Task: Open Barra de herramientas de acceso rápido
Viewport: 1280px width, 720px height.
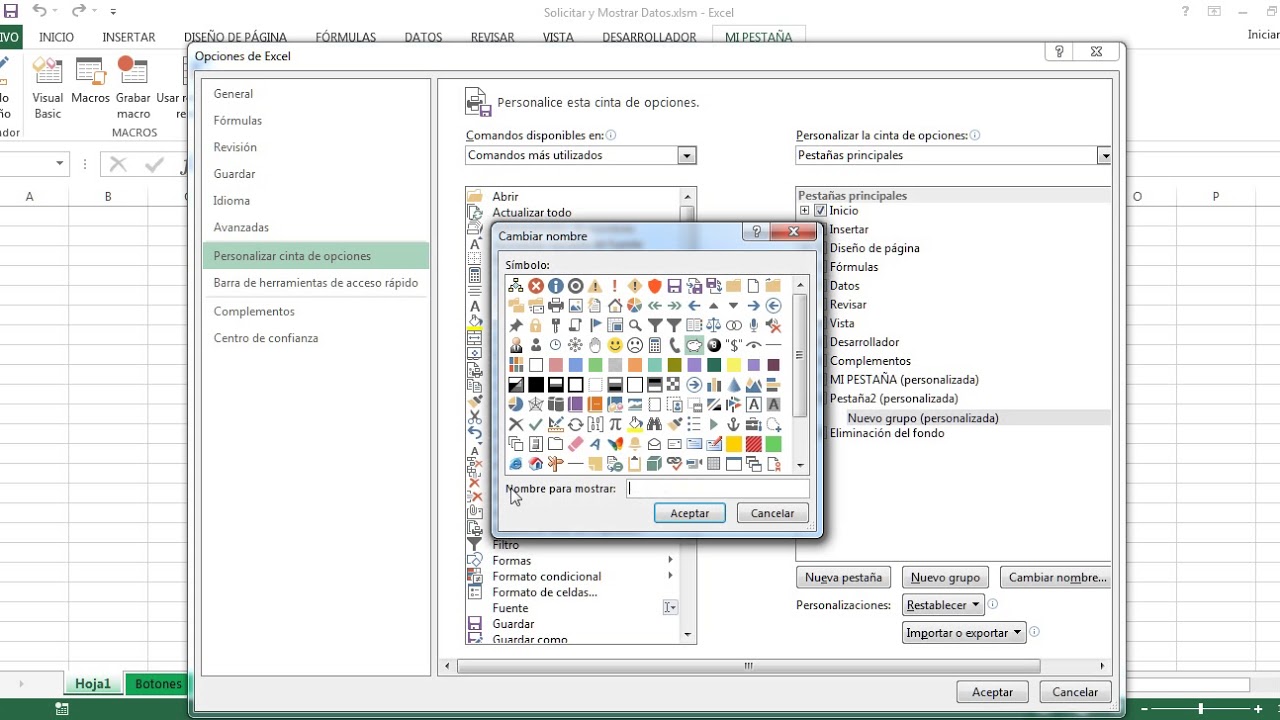Action: 316,283
